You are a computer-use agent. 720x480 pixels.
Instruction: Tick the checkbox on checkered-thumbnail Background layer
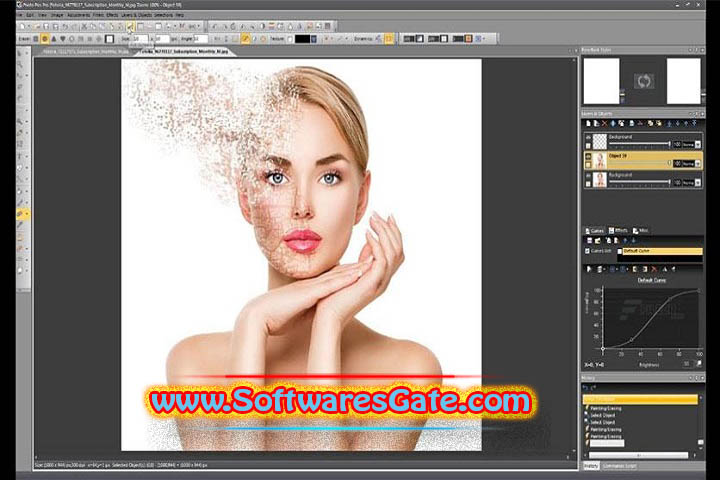(588, 146)
